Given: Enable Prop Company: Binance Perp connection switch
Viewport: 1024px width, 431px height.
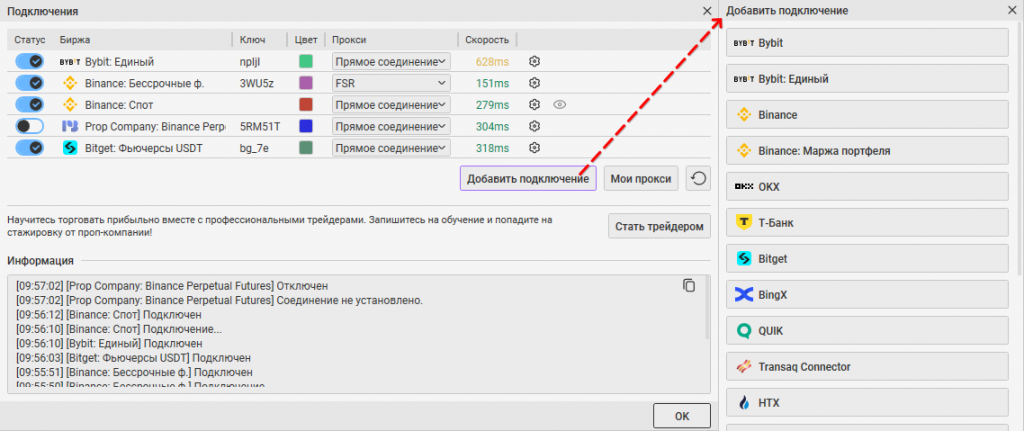Looking at the screenshot, I should point(29,126).
